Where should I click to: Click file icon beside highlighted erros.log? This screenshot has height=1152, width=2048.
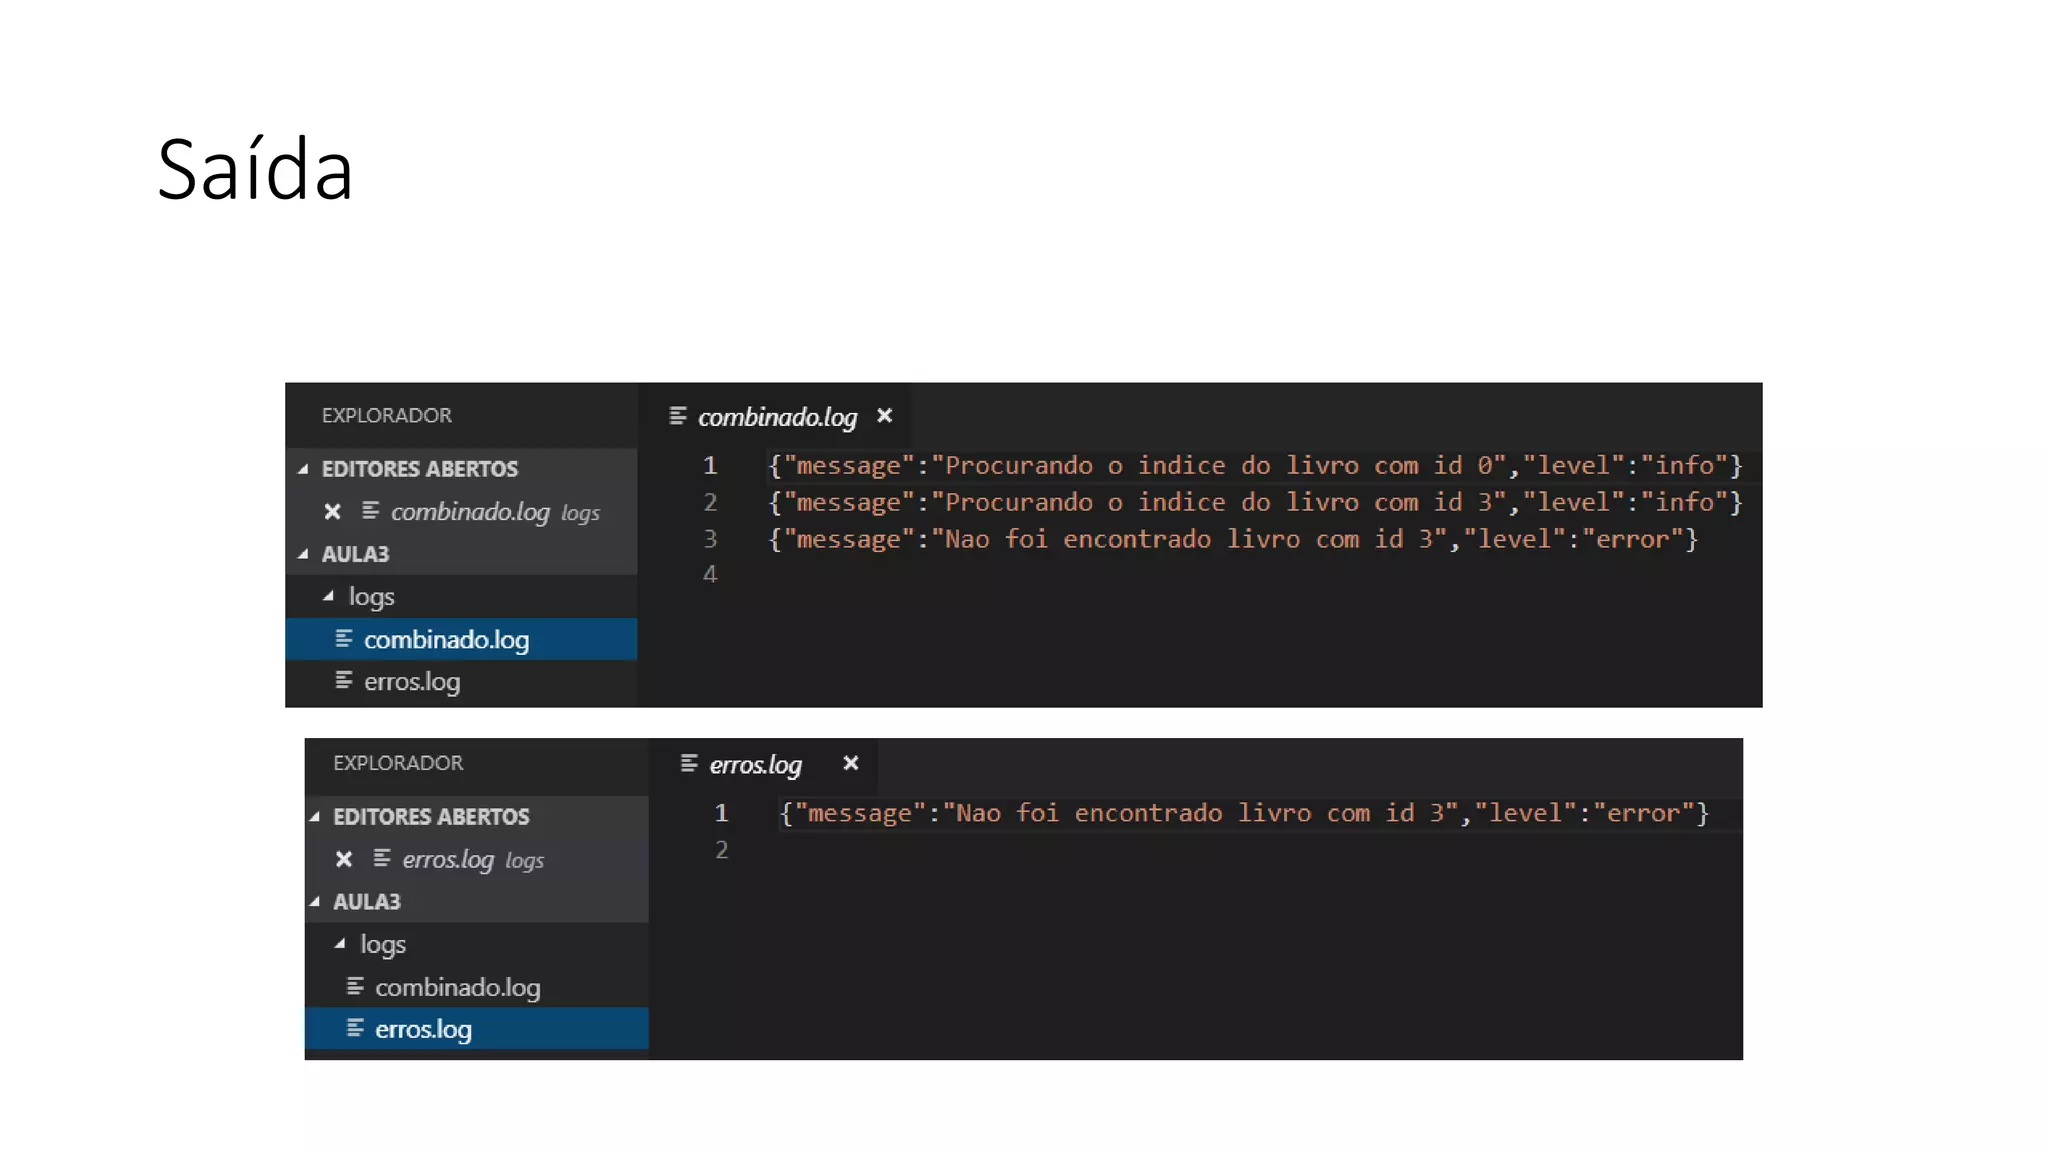point(354,1028)
